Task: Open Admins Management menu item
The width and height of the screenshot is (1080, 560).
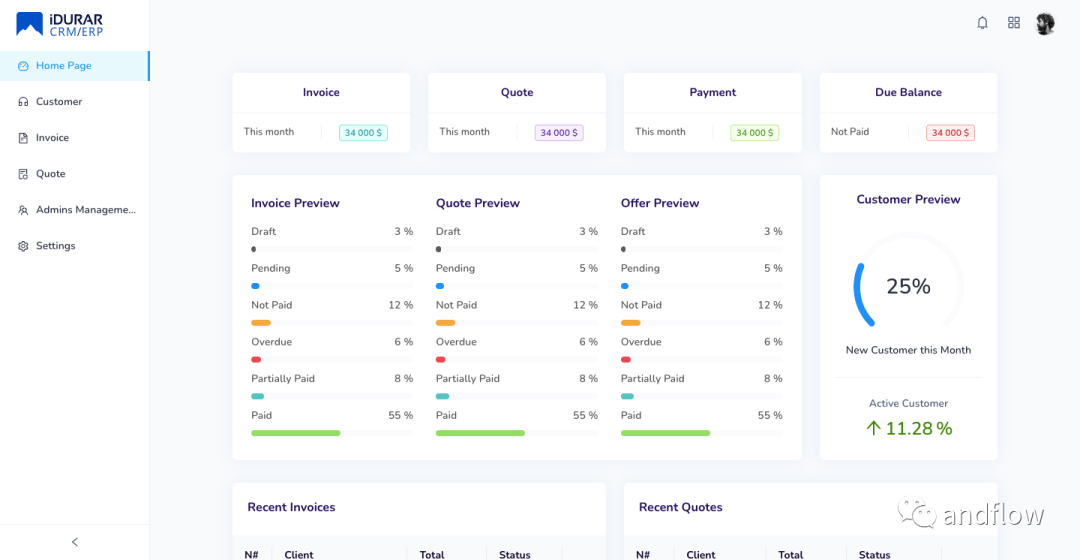Action: coord(85,210)
